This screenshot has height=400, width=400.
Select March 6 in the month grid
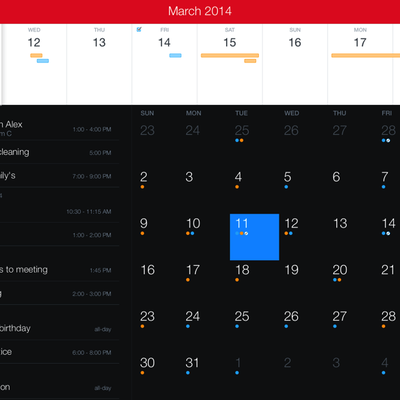pos(336,177)
